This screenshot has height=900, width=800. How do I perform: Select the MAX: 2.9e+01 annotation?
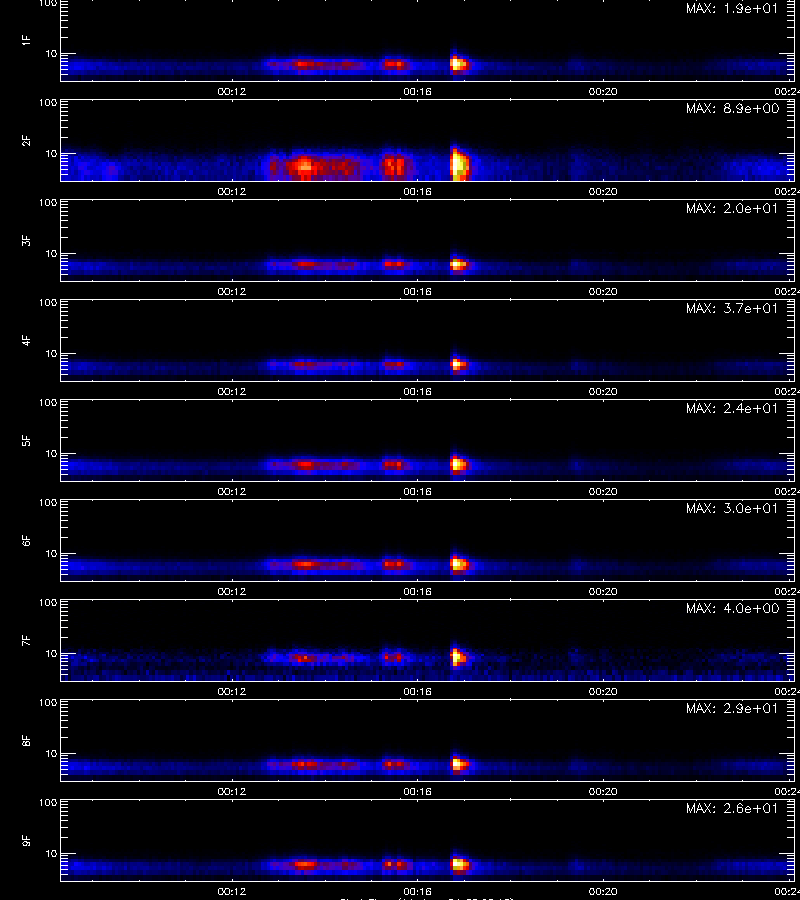click(732, 708)
